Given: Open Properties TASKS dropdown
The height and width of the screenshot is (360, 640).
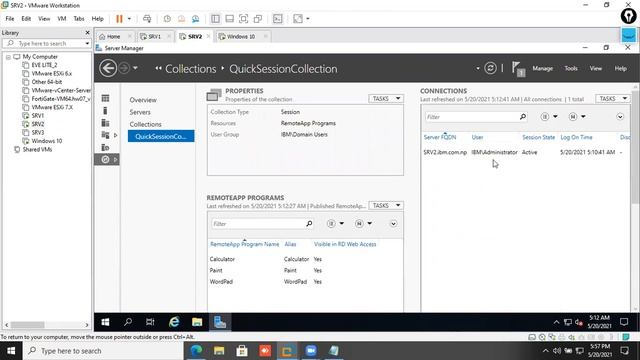Looking at the screenshot, I should [386, 98].
